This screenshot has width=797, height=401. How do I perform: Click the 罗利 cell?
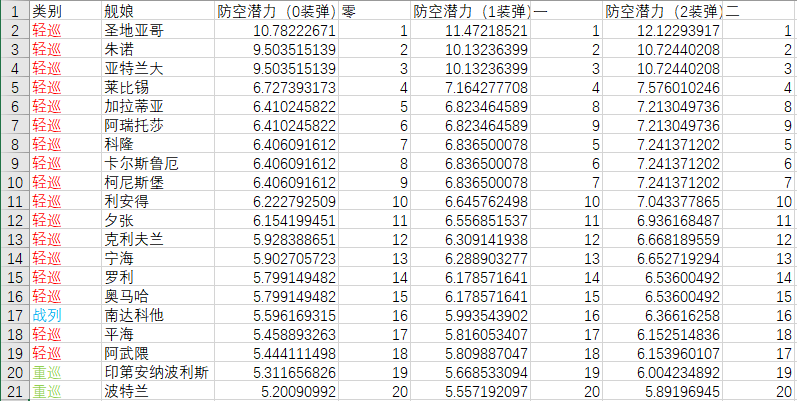point(158,277)
